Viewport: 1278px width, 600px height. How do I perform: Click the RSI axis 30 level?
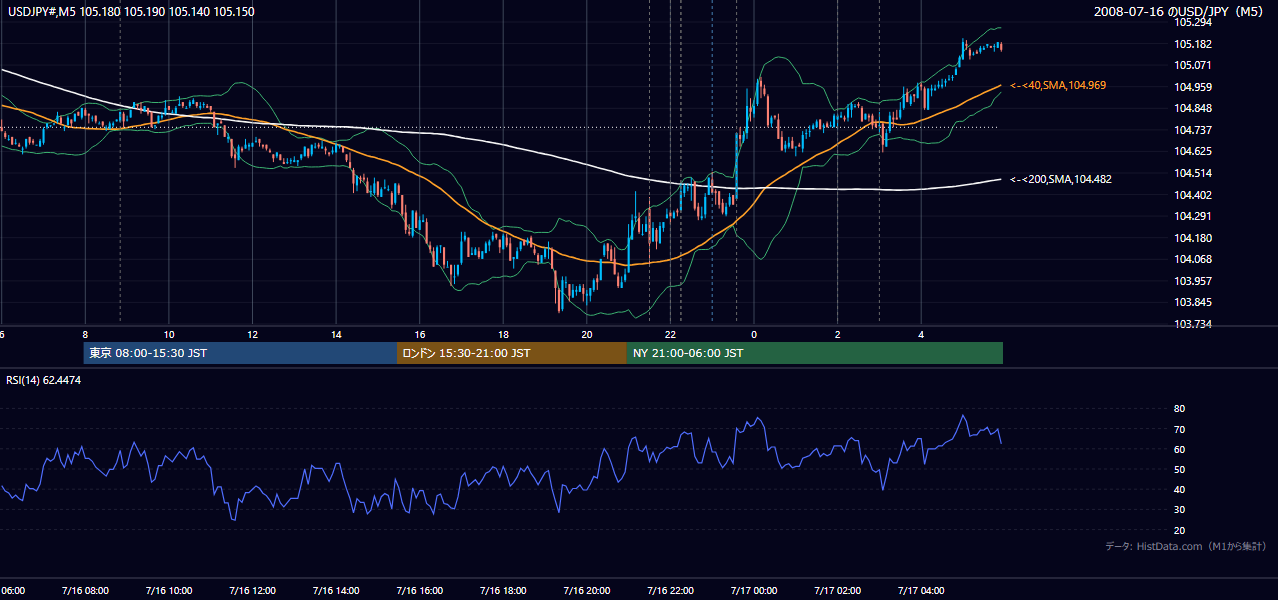[1179, 510]
